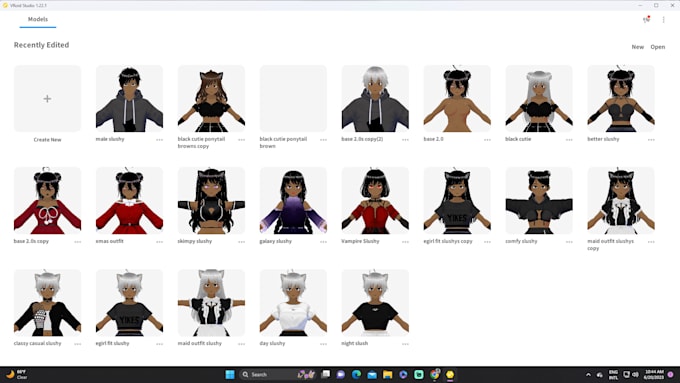Open the blank black cutie ponytail brown thumbnail
Screen dimensions: 680x383
(x=293, y=98)
